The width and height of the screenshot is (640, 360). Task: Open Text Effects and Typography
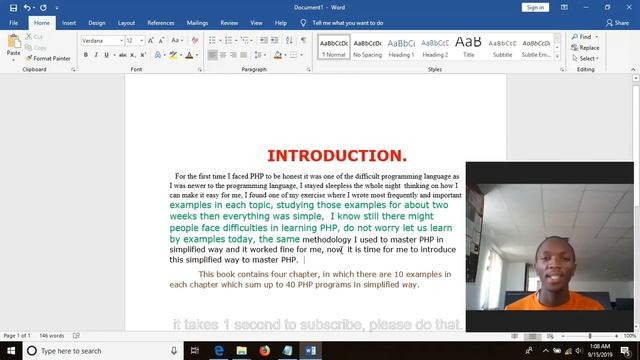coord(158,55)
